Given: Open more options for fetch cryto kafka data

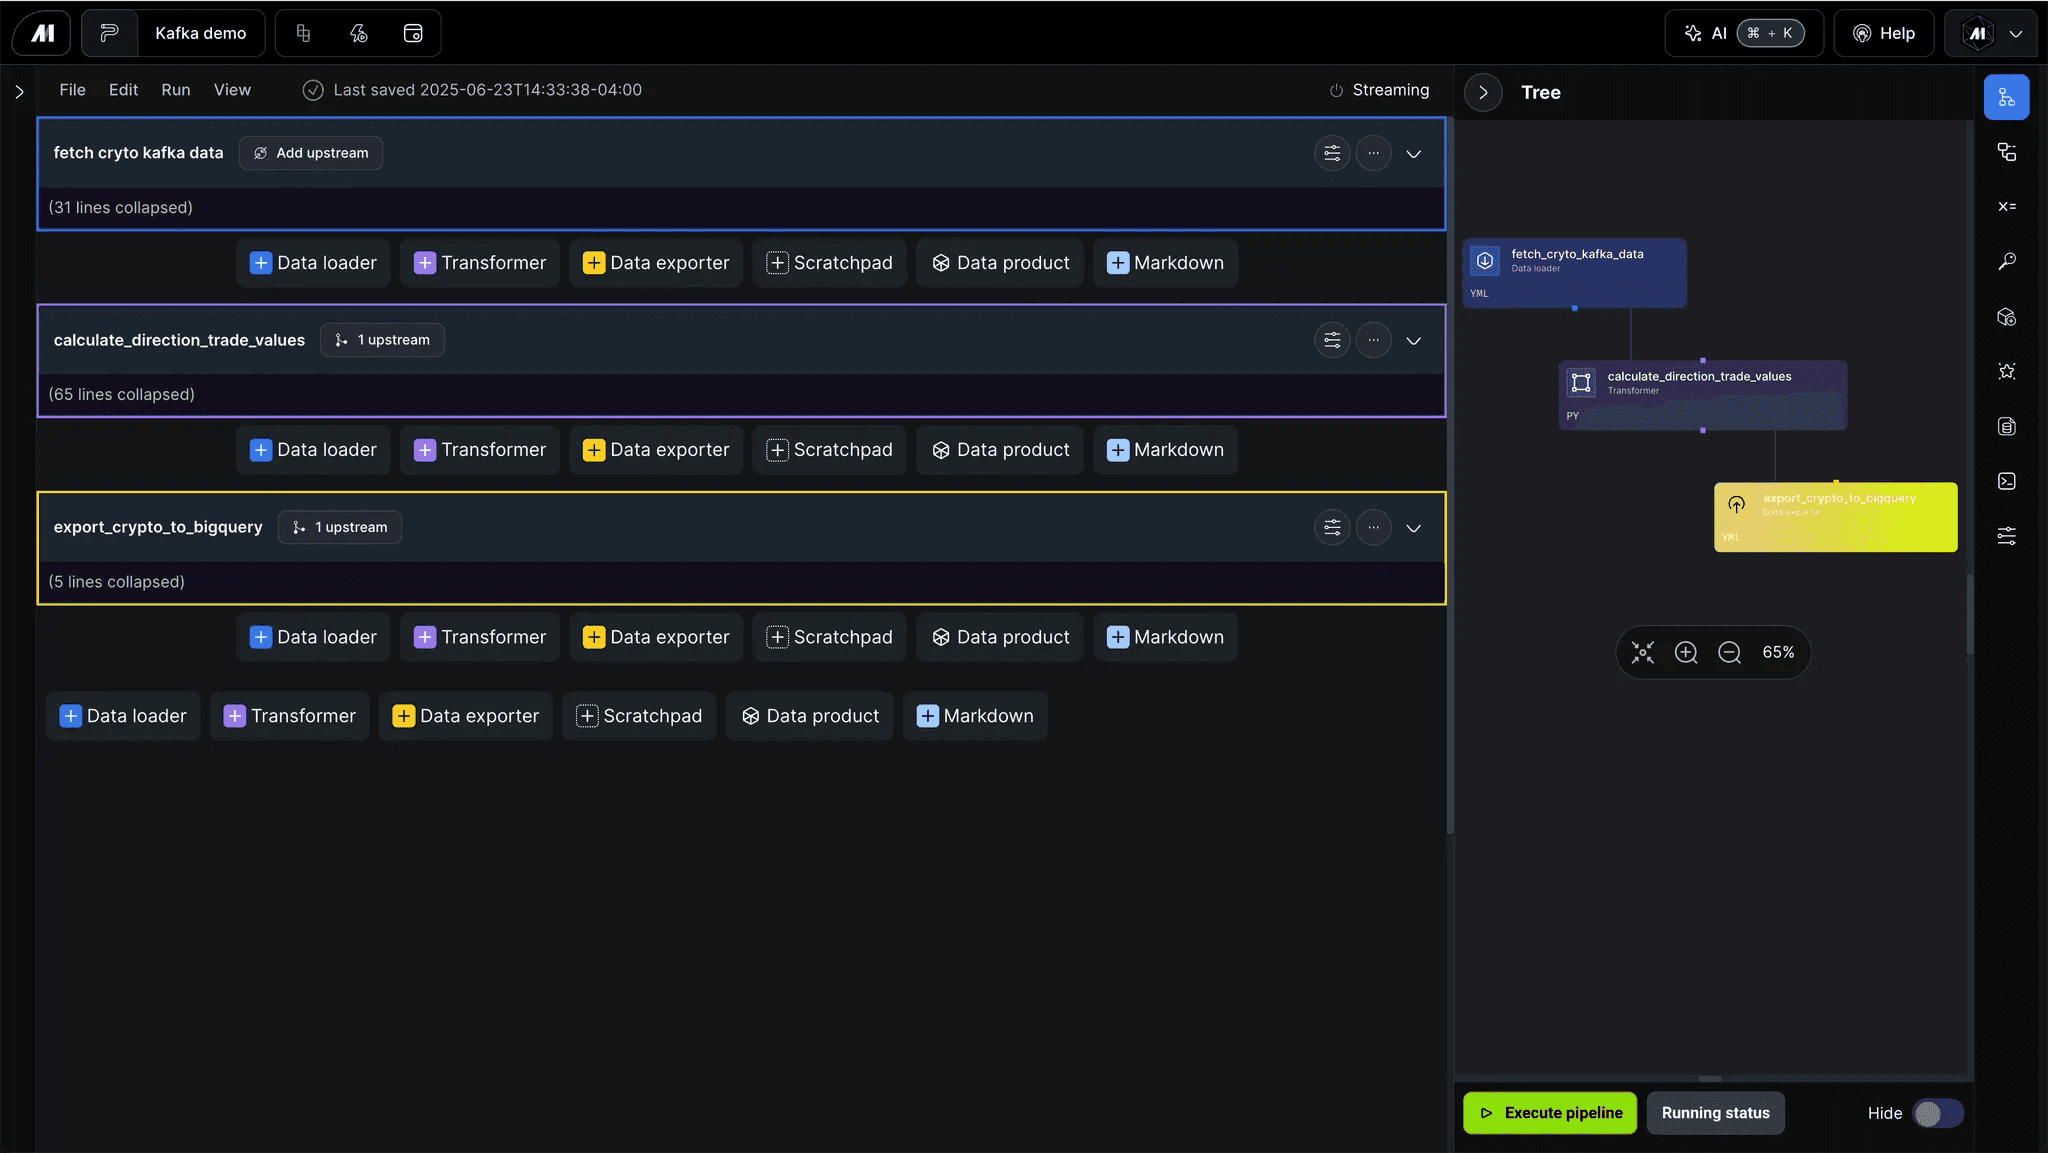Looking at the screenshot, I should click(x=1373, y=153).
